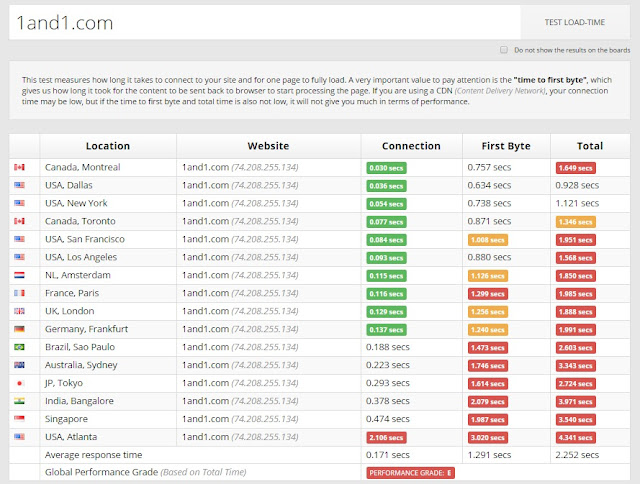The image size is (640, 484).
Task: Click India flag in Bangalore row
Action: coord(19,401)
